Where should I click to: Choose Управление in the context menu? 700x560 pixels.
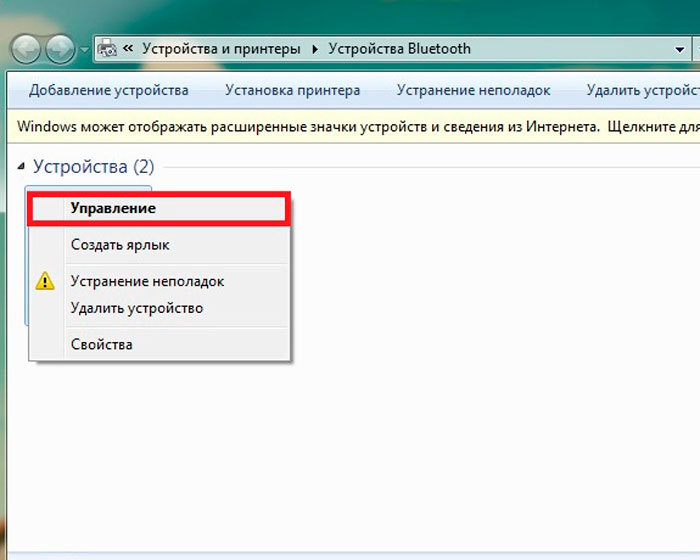click(x=113, y=208)
